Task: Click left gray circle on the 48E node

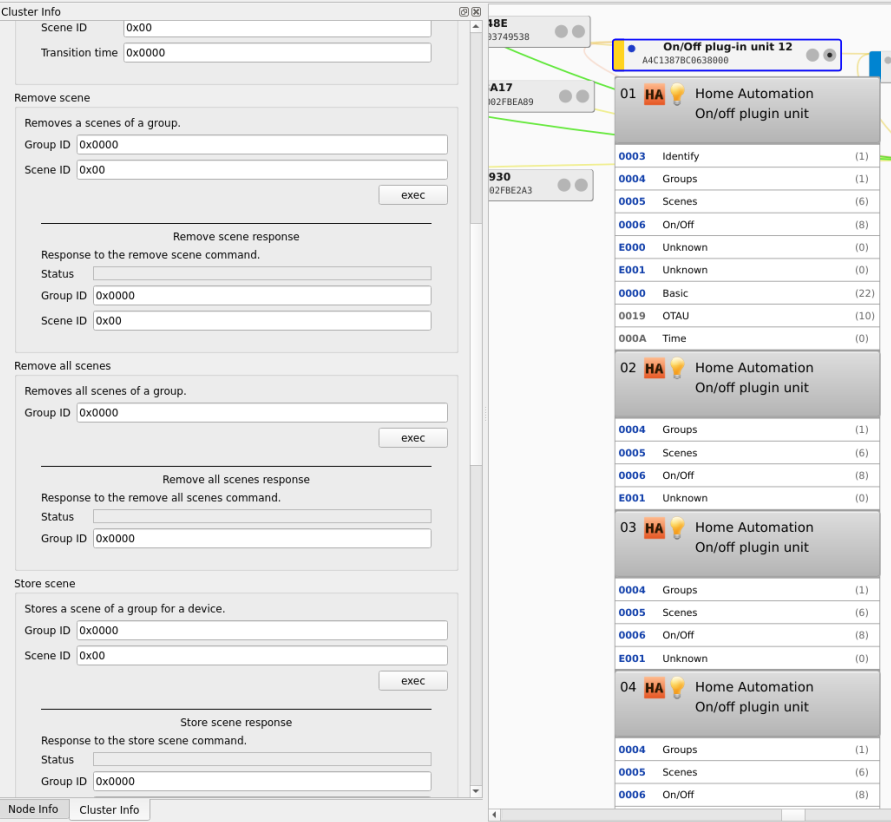Action: pos(561,31)
